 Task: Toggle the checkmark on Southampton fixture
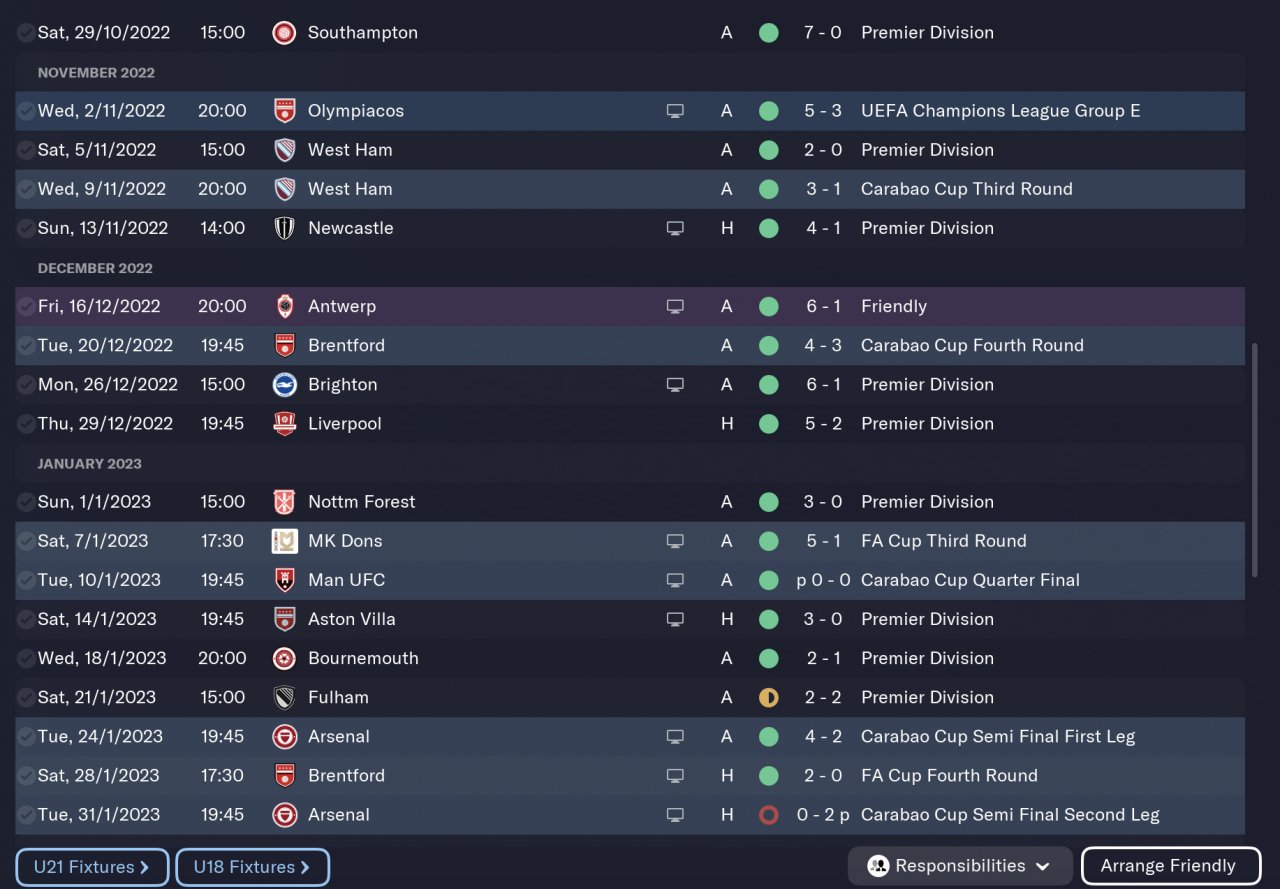pos(25,33)
